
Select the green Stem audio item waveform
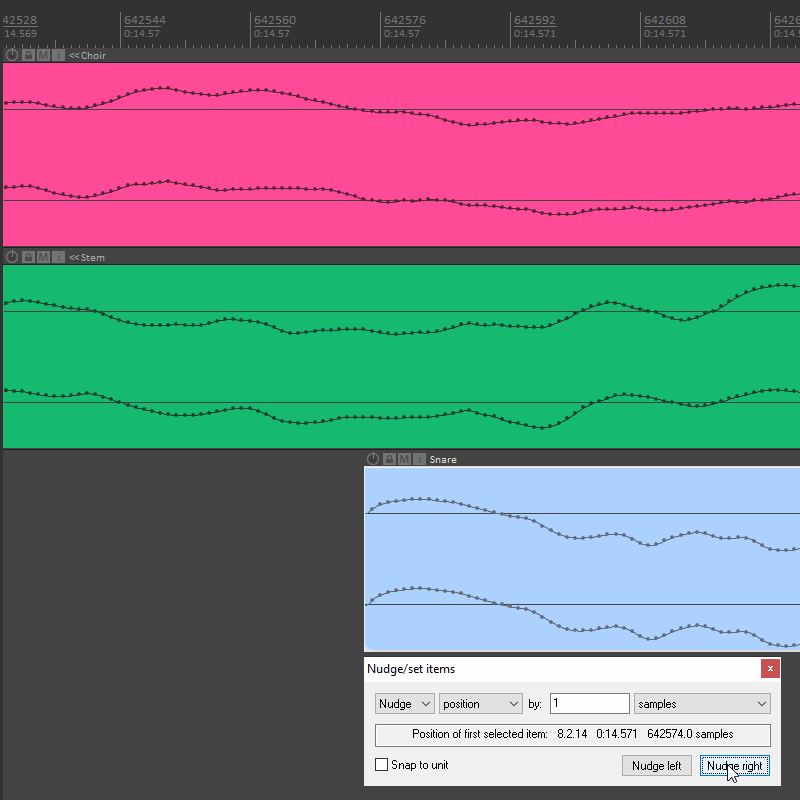(402, 357)
